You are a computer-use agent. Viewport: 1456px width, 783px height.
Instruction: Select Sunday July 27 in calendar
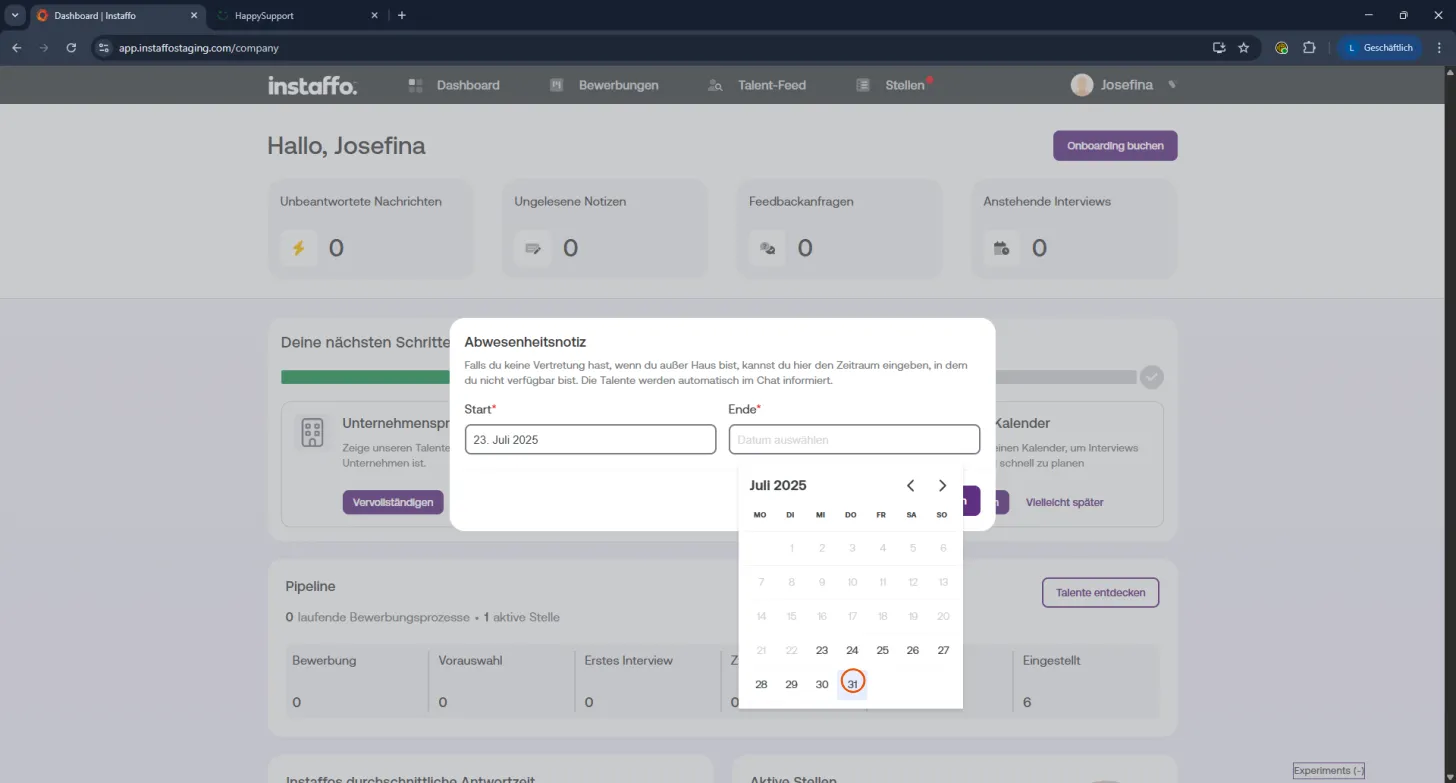coord(943,650)
